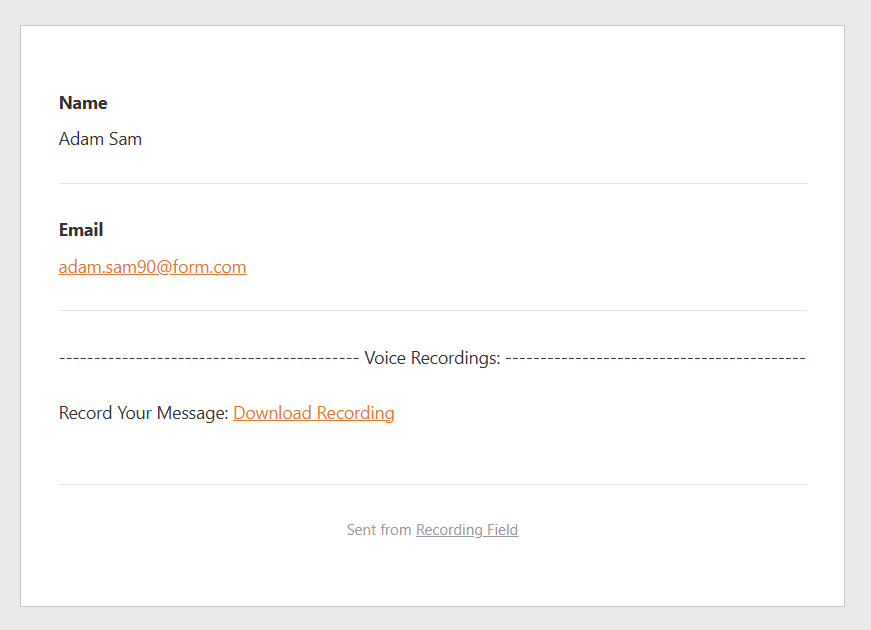
Task: Click the word Download in the recording link
Action: pos(272,413)
